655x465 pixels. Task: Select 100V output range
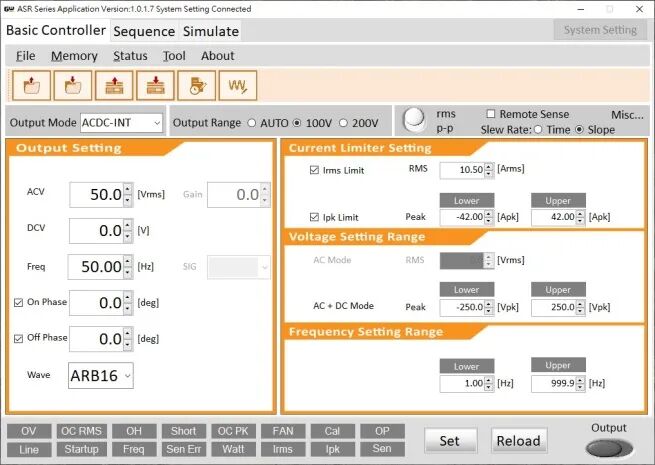(297, 123)
